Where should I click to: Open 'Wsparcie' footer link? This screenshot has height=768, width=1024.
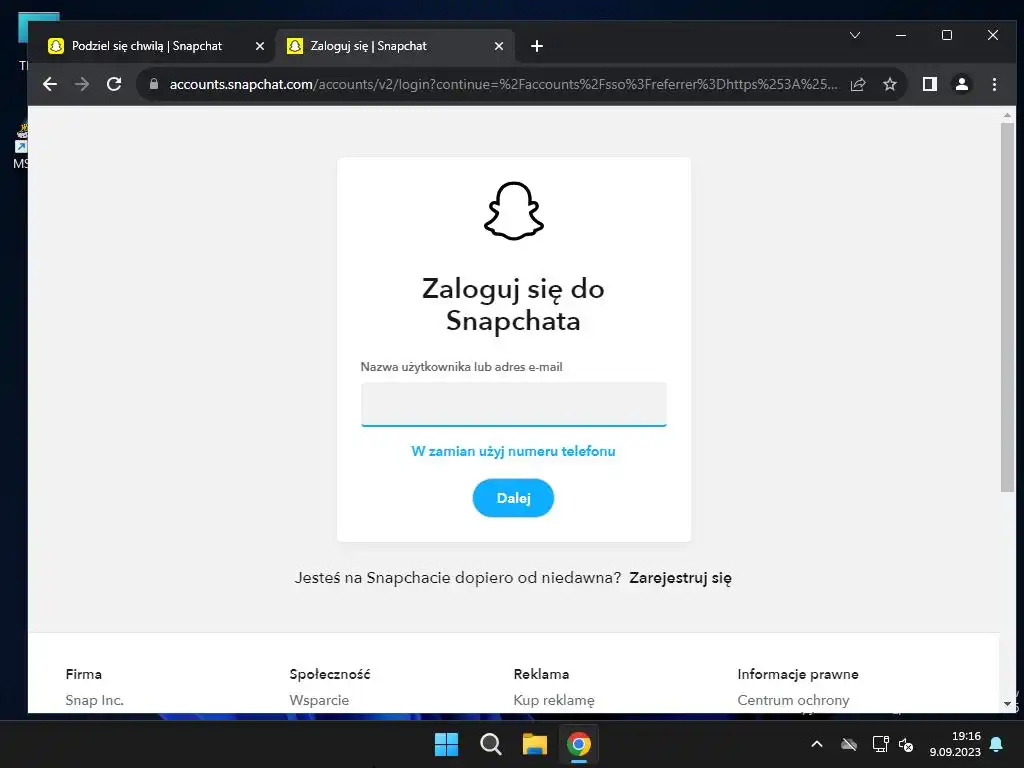point(319,700)
